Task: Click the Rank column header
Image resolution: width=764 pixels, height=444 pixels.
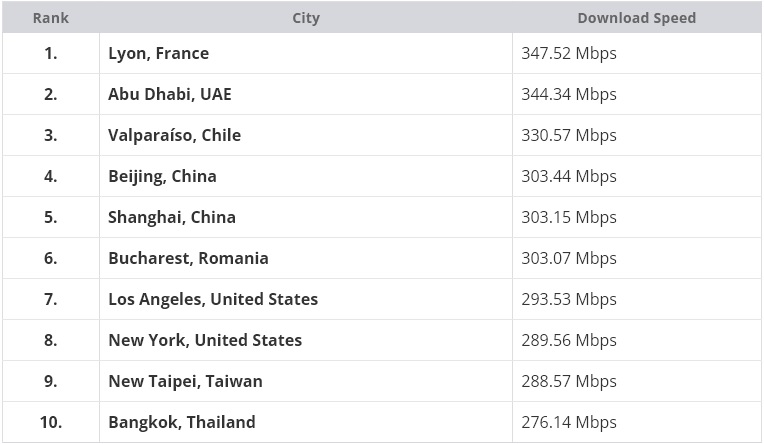Action: tap(50, 18)
